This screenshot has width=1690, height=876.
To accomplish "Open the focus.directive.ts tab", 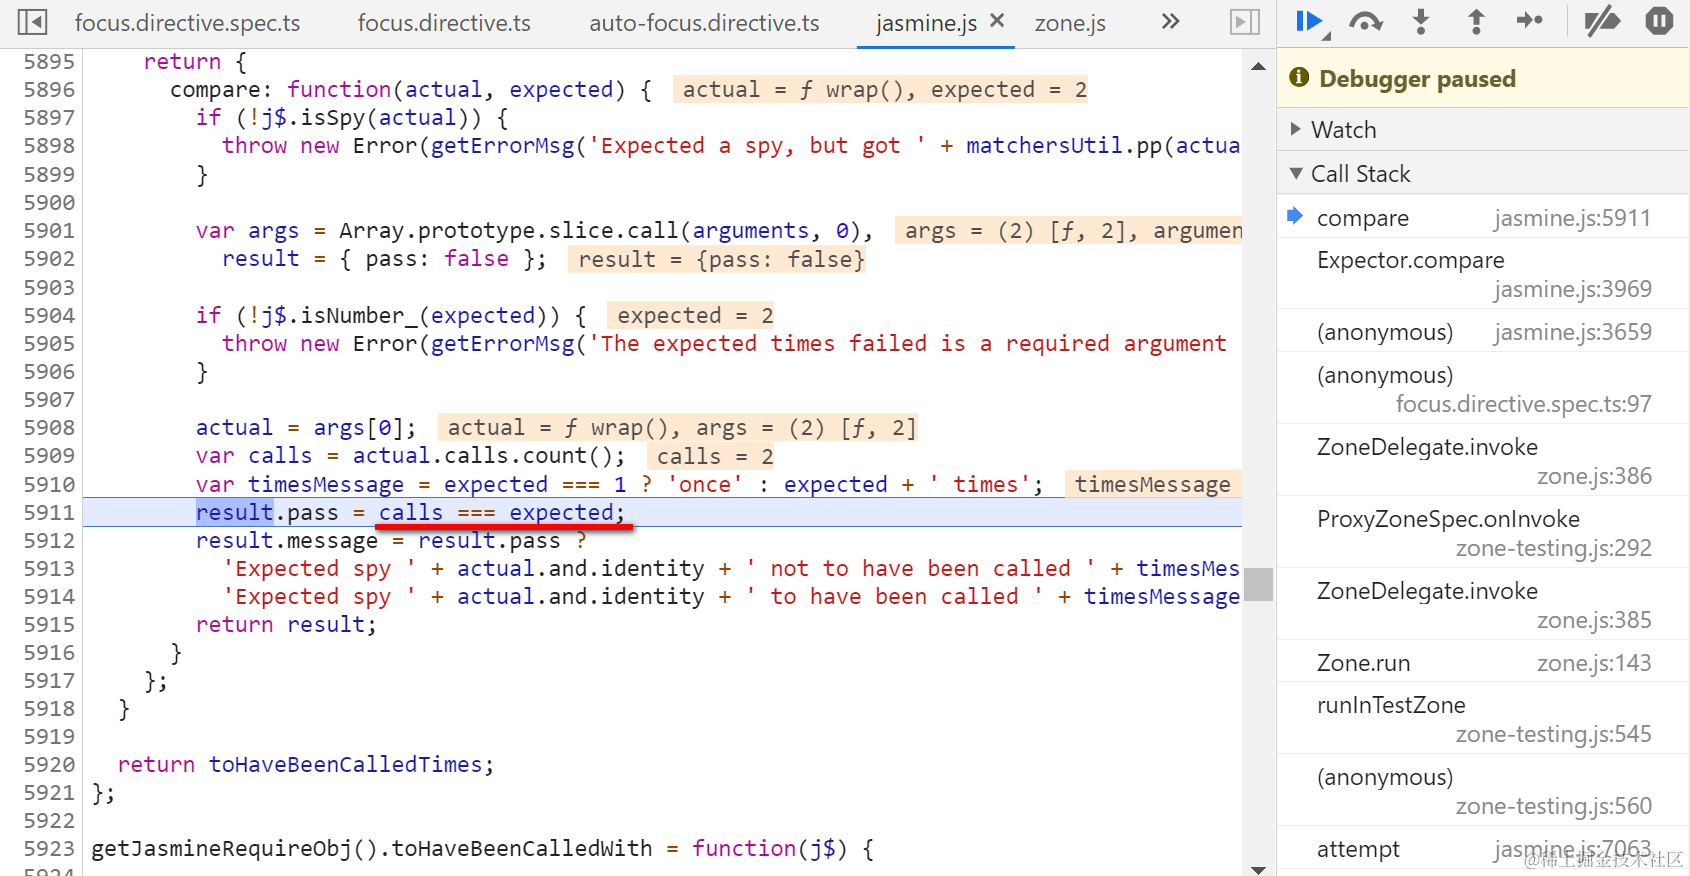I will point(444,23).
